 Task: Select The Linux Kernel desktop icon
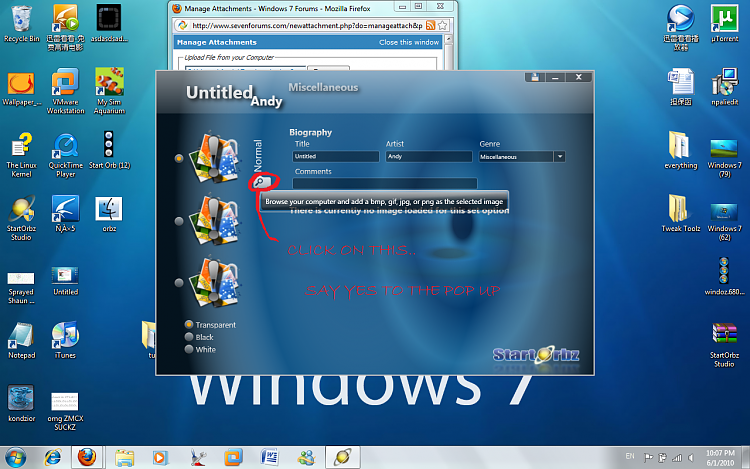pos(22,155)
